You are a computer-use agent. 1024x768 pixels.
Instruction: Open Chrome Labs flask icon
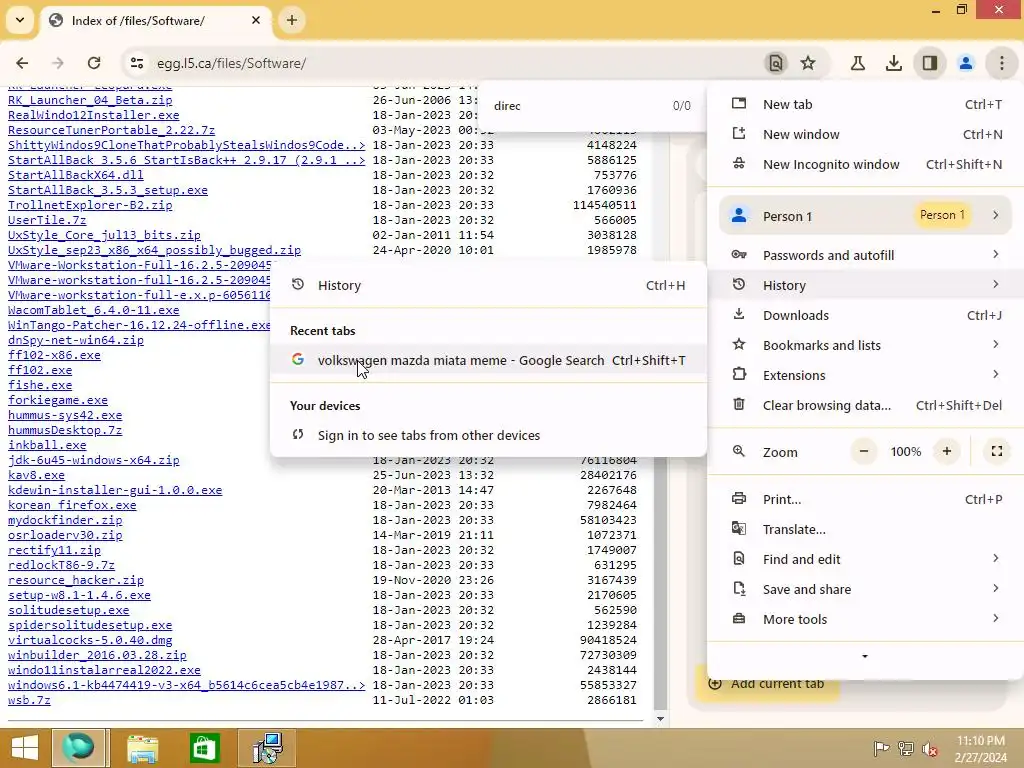[858, 63]
